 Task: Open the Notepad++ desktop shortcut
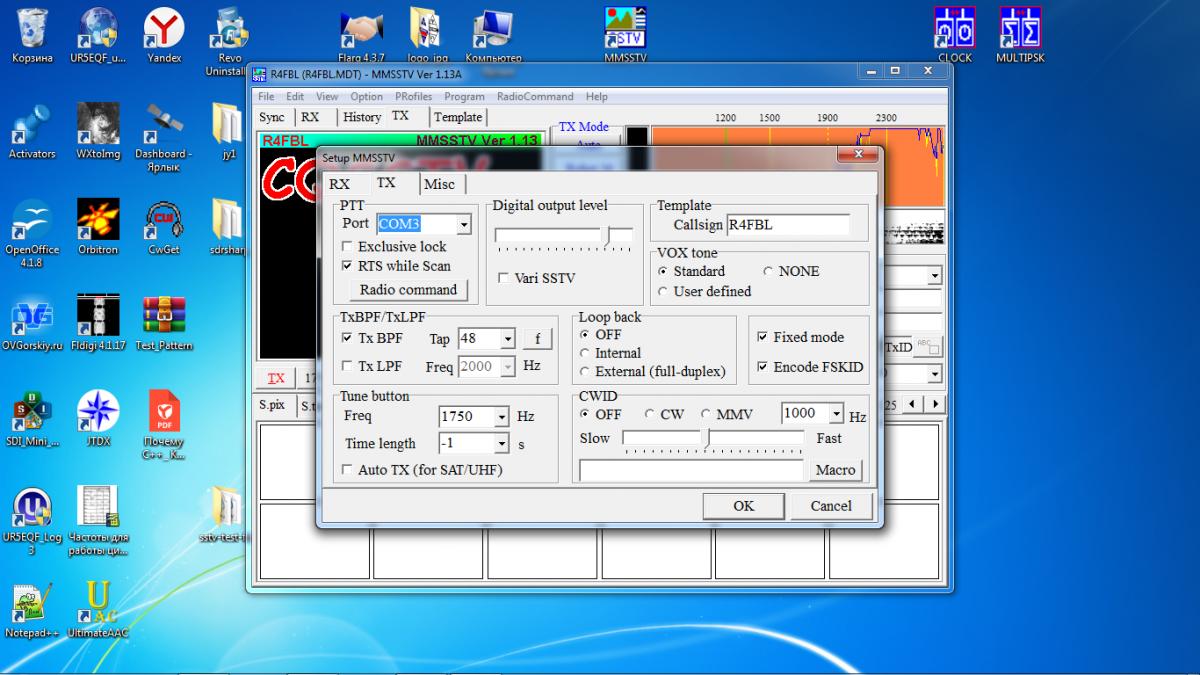click(x=32, y=603)
